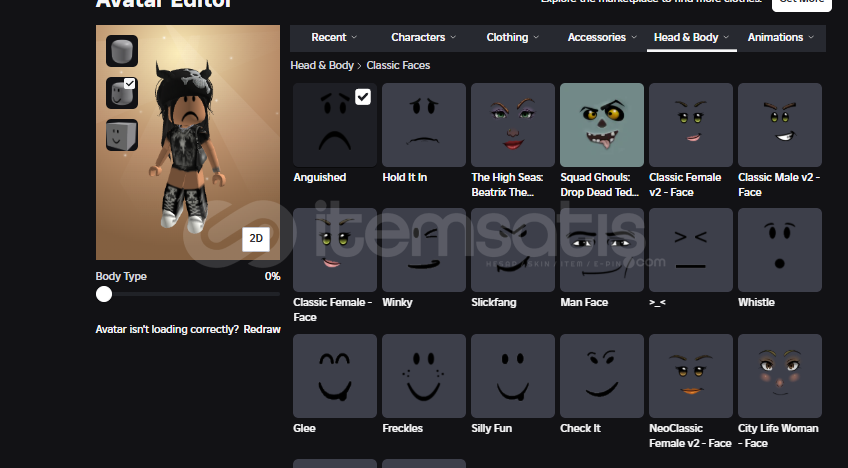The height and width of the screenshot is (468, 848).
Task: Click the Body Type 0% value
Action: point(273,276)
